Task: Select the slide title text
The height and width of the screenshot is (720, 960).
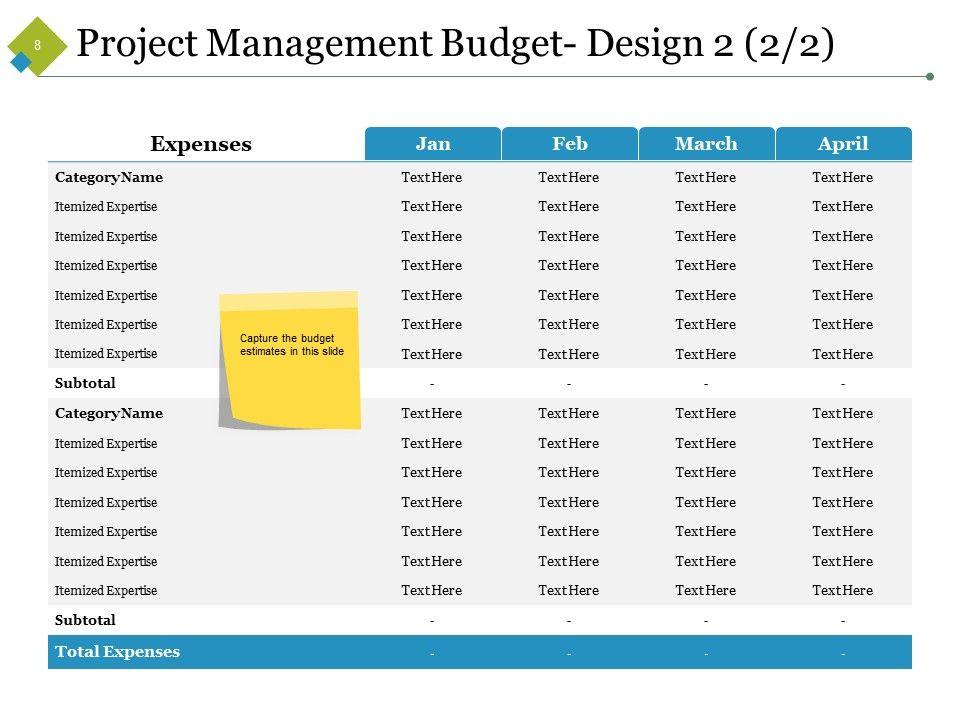Action: pos(455,44)
